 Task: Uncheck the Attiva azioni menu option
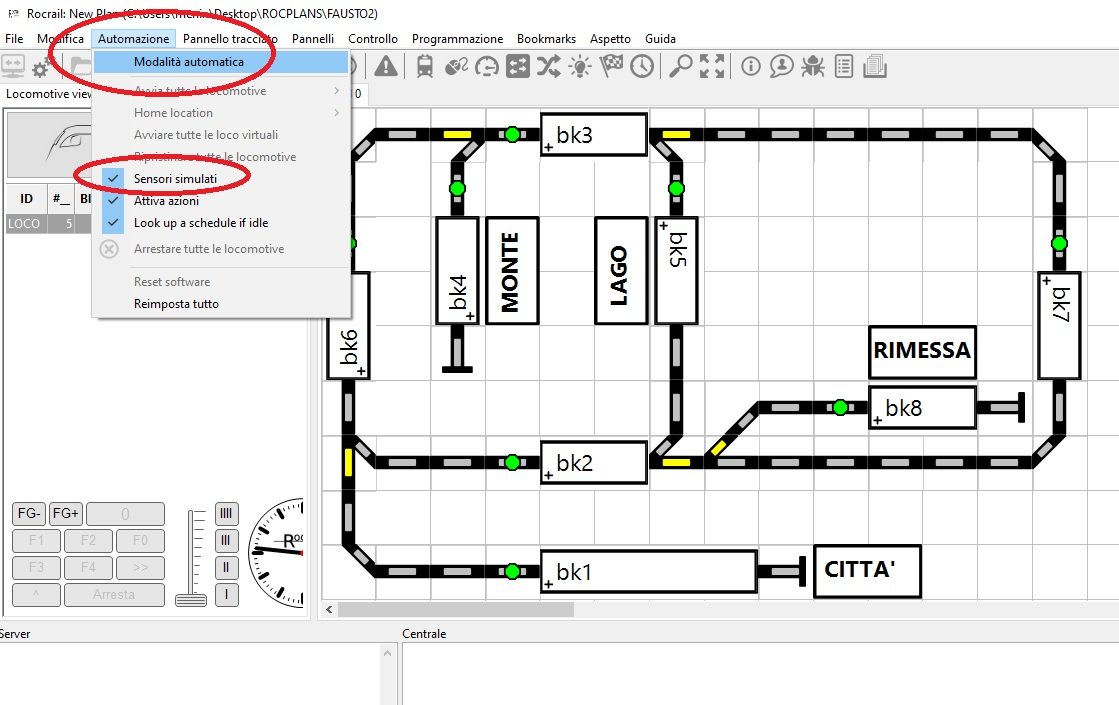pyautogui.click(x=166, y=201)
